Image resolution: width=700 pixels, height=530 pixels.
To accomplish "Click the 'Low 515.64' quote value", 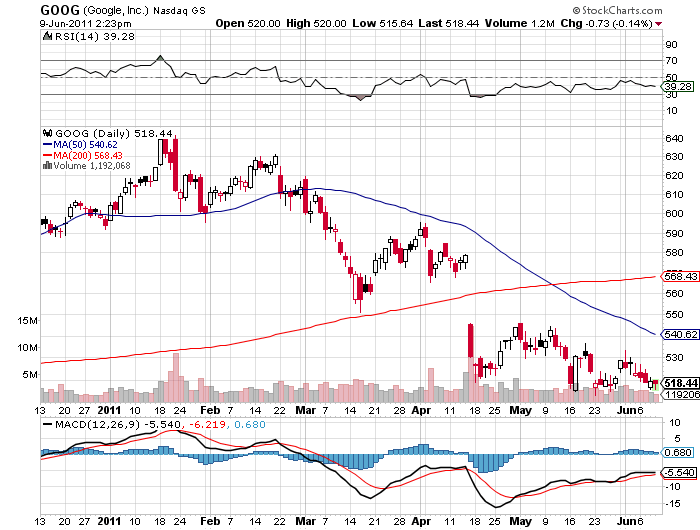I will 383,23.
